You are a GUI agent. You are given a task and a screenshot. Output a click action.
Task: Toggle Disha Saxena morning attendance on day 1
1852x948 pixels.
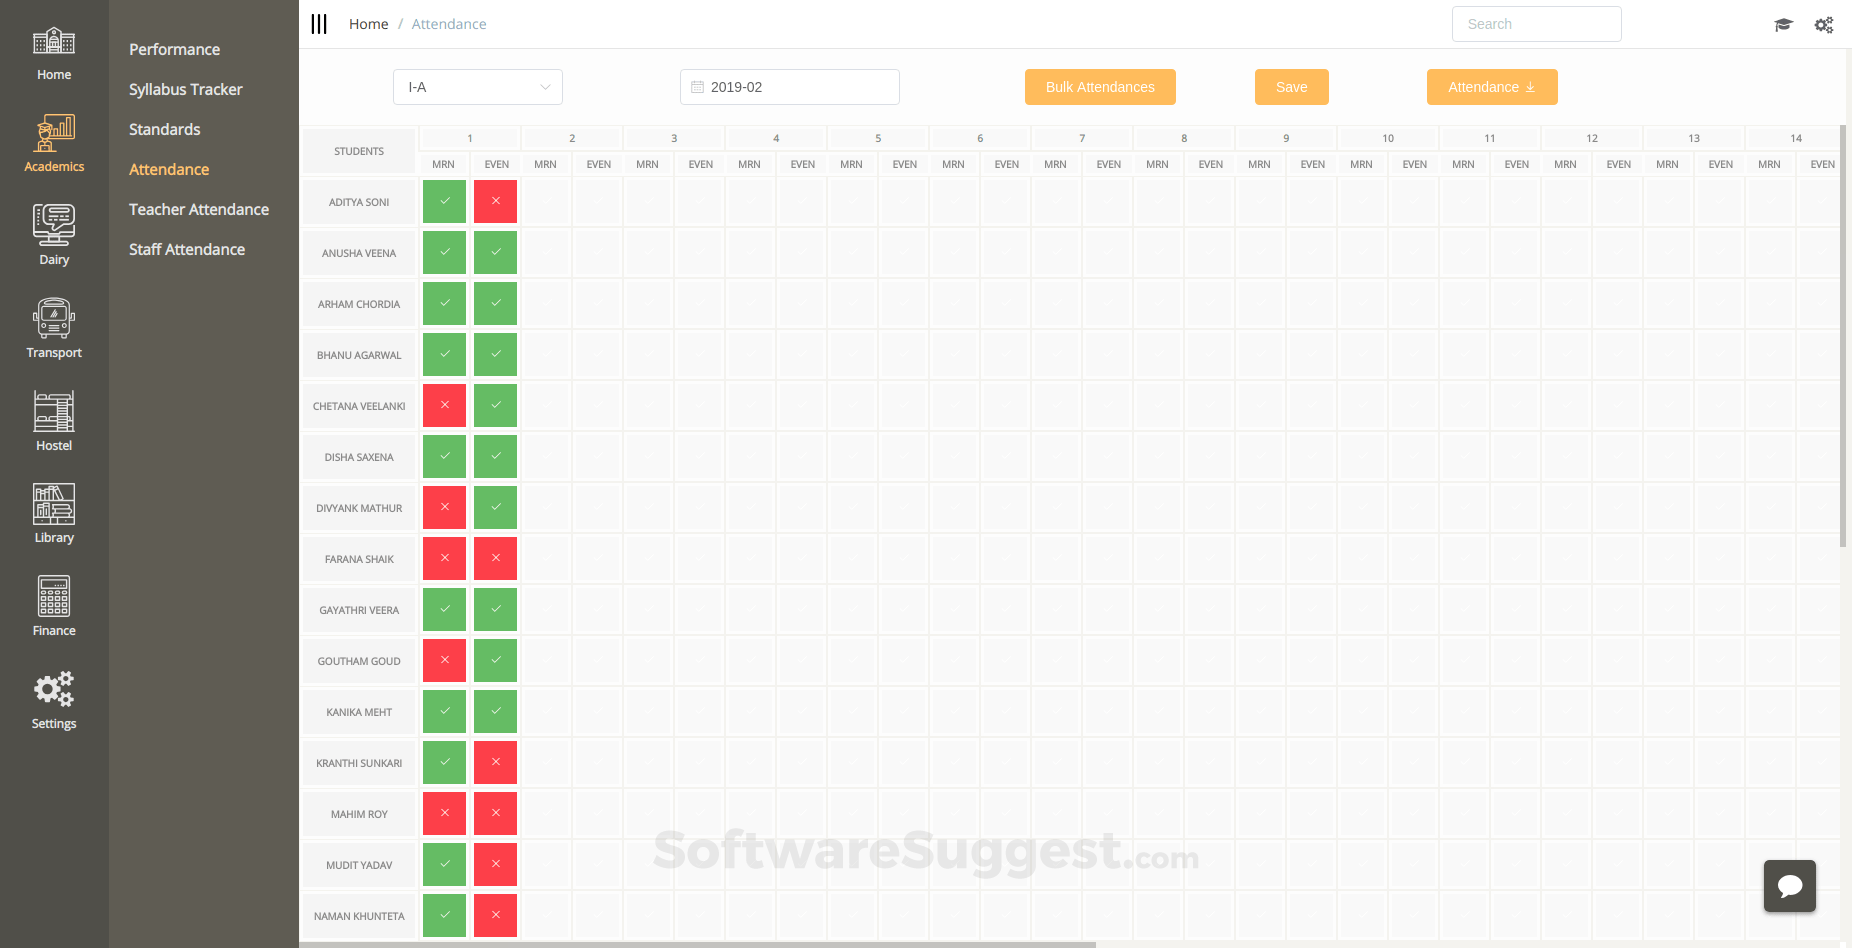[x=444, y=456]
